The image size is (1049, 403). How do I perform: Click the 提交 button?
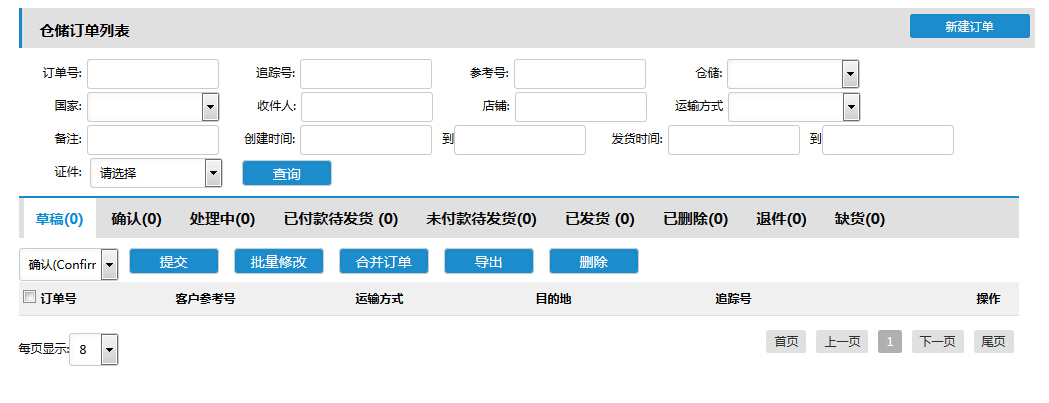[x=173, y=261]
